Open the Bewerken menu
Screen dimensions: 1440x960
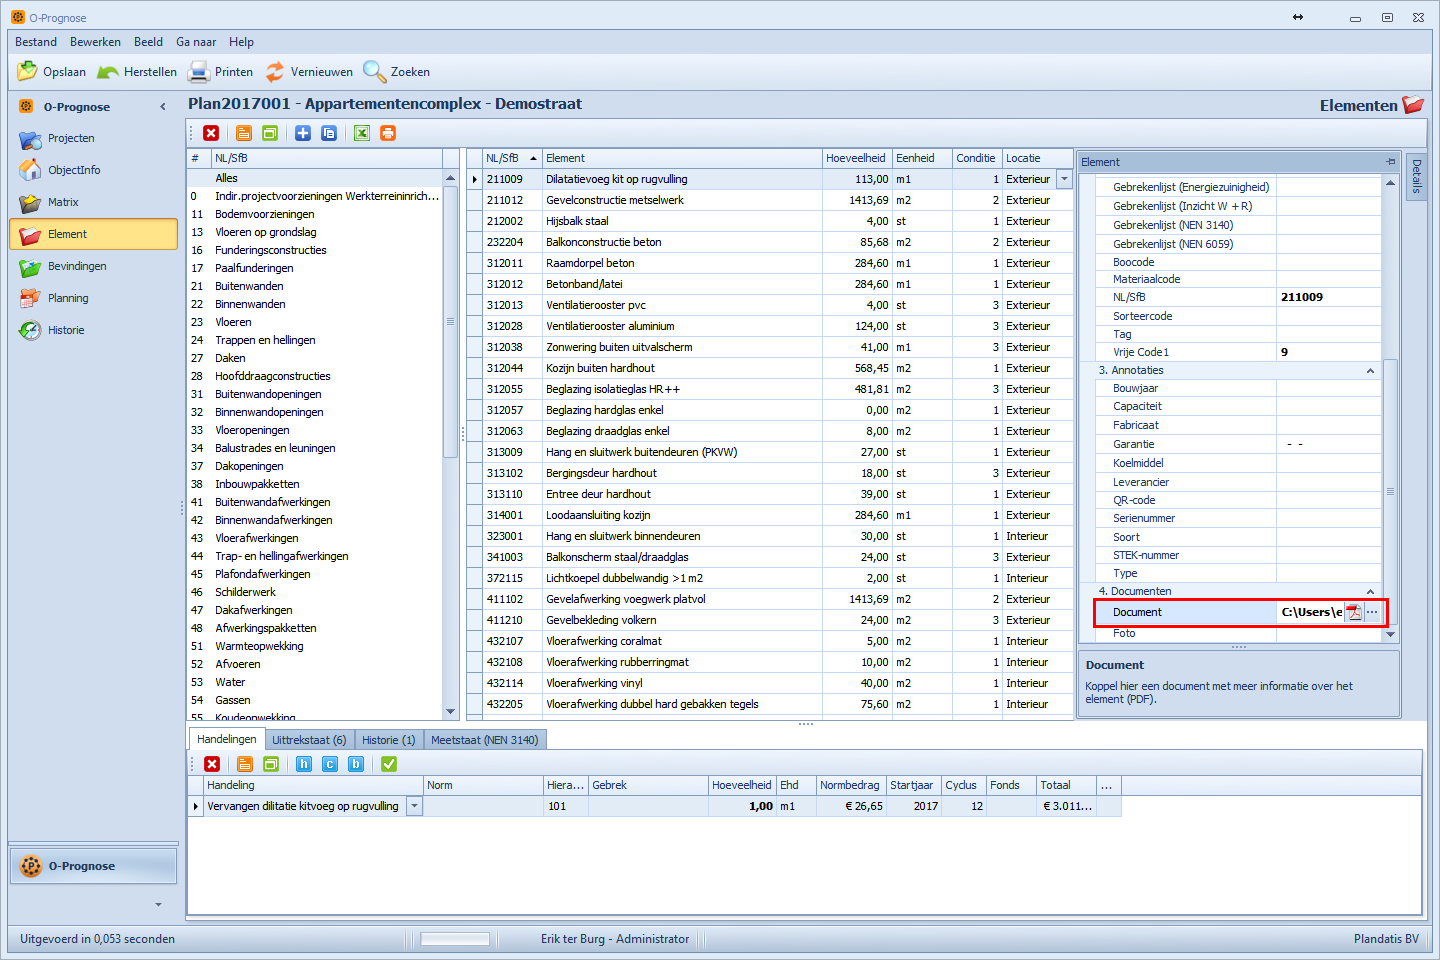pyautogui.click(x=95, y=42)
